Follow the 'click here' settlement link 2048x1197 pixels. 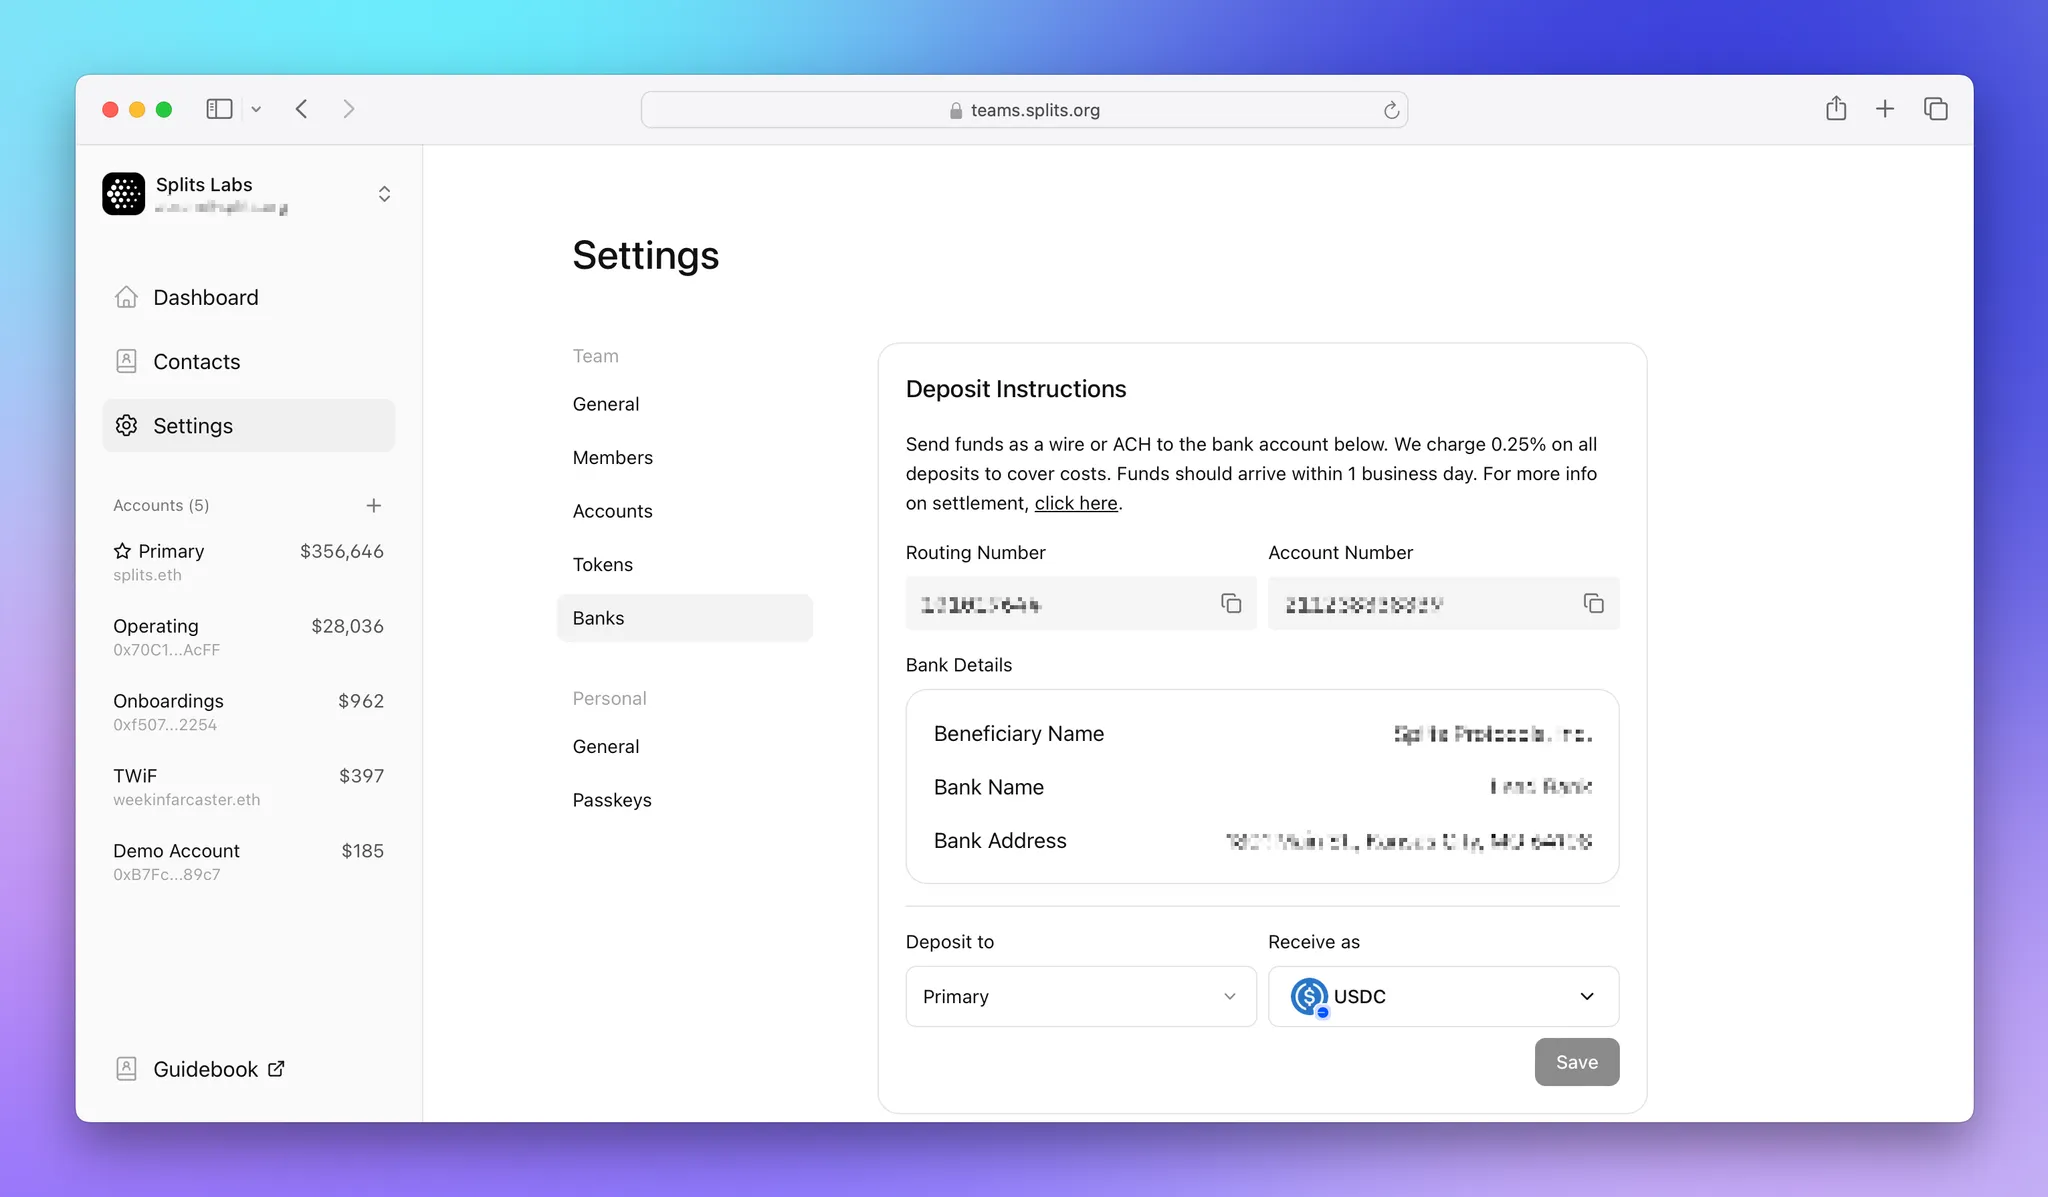pyautogui.click(x=1075, y=503)
